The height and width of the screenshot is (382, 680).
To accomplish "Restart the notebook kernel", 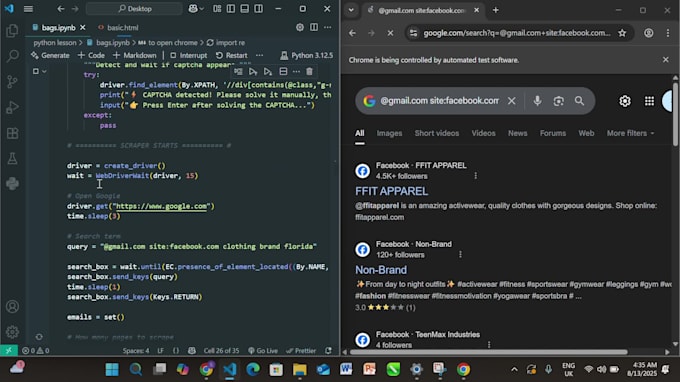I will pyautogui.click(x=232, y=56).
